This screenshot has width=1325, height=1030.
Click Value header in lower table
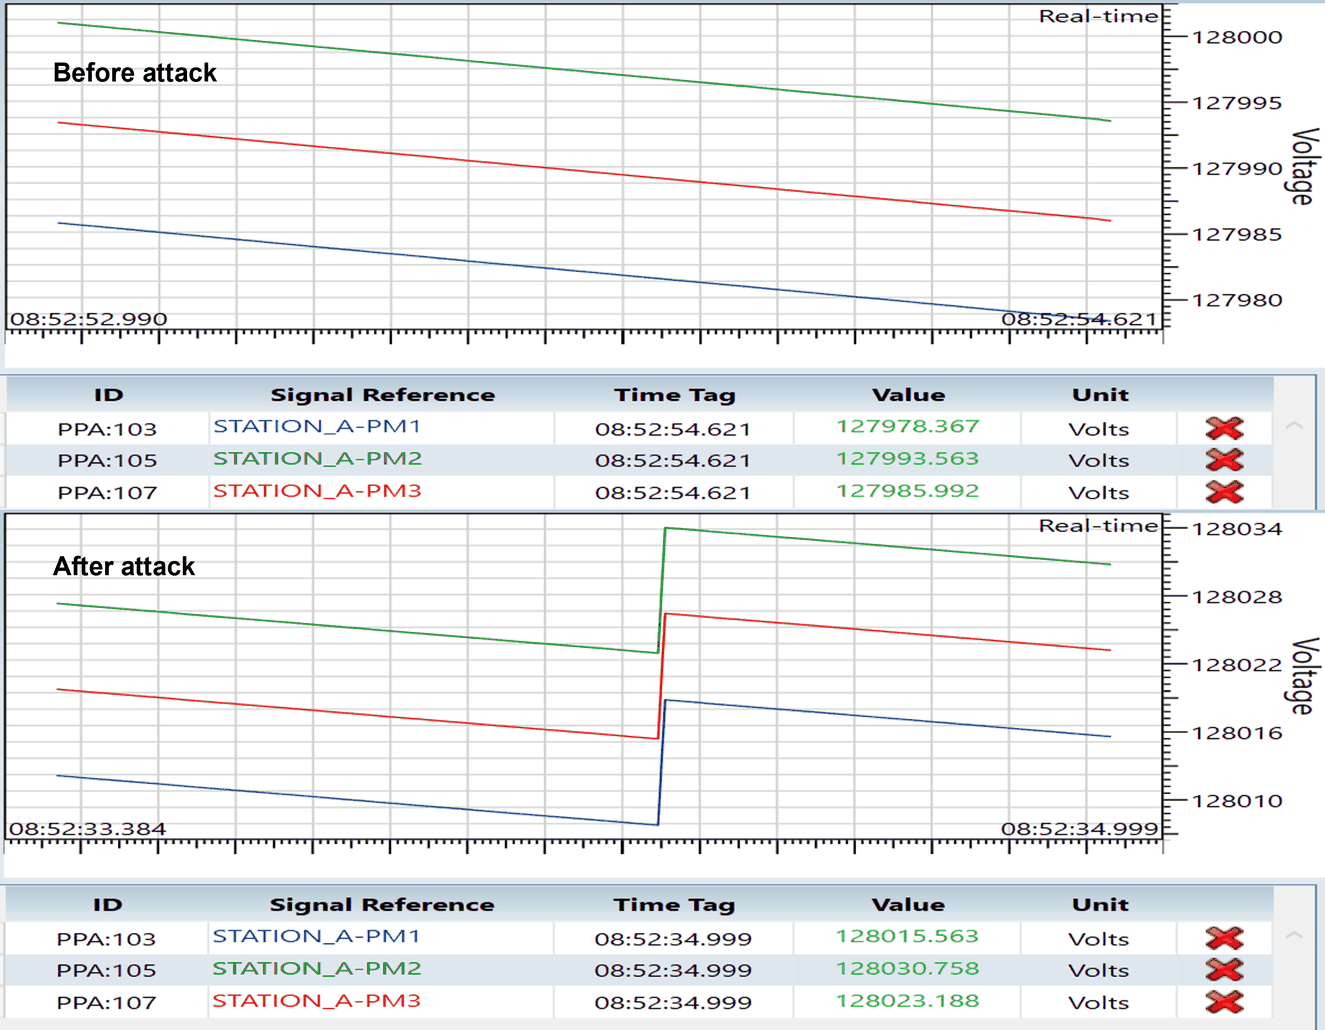pyautogui.click(x=908, y=905)
